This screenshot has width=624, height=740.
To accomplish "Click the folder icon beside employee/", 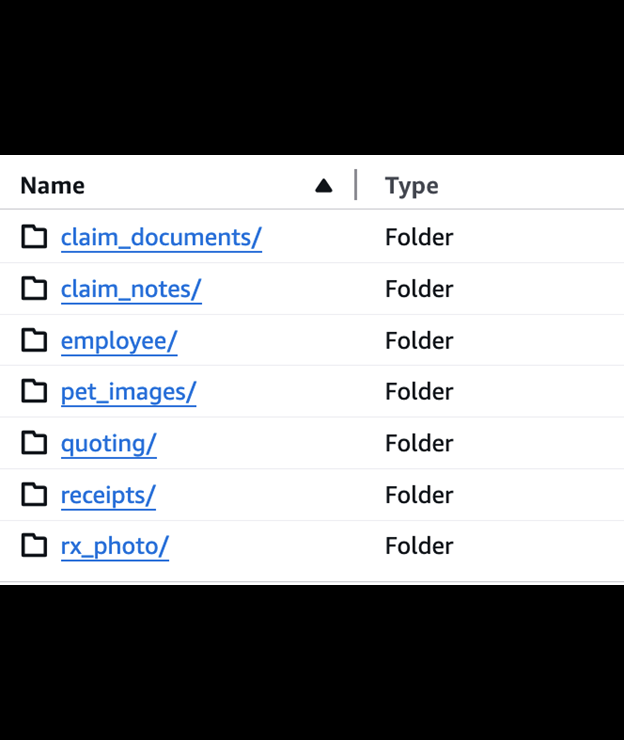I will pyautogui.click(x=35, y=340).
